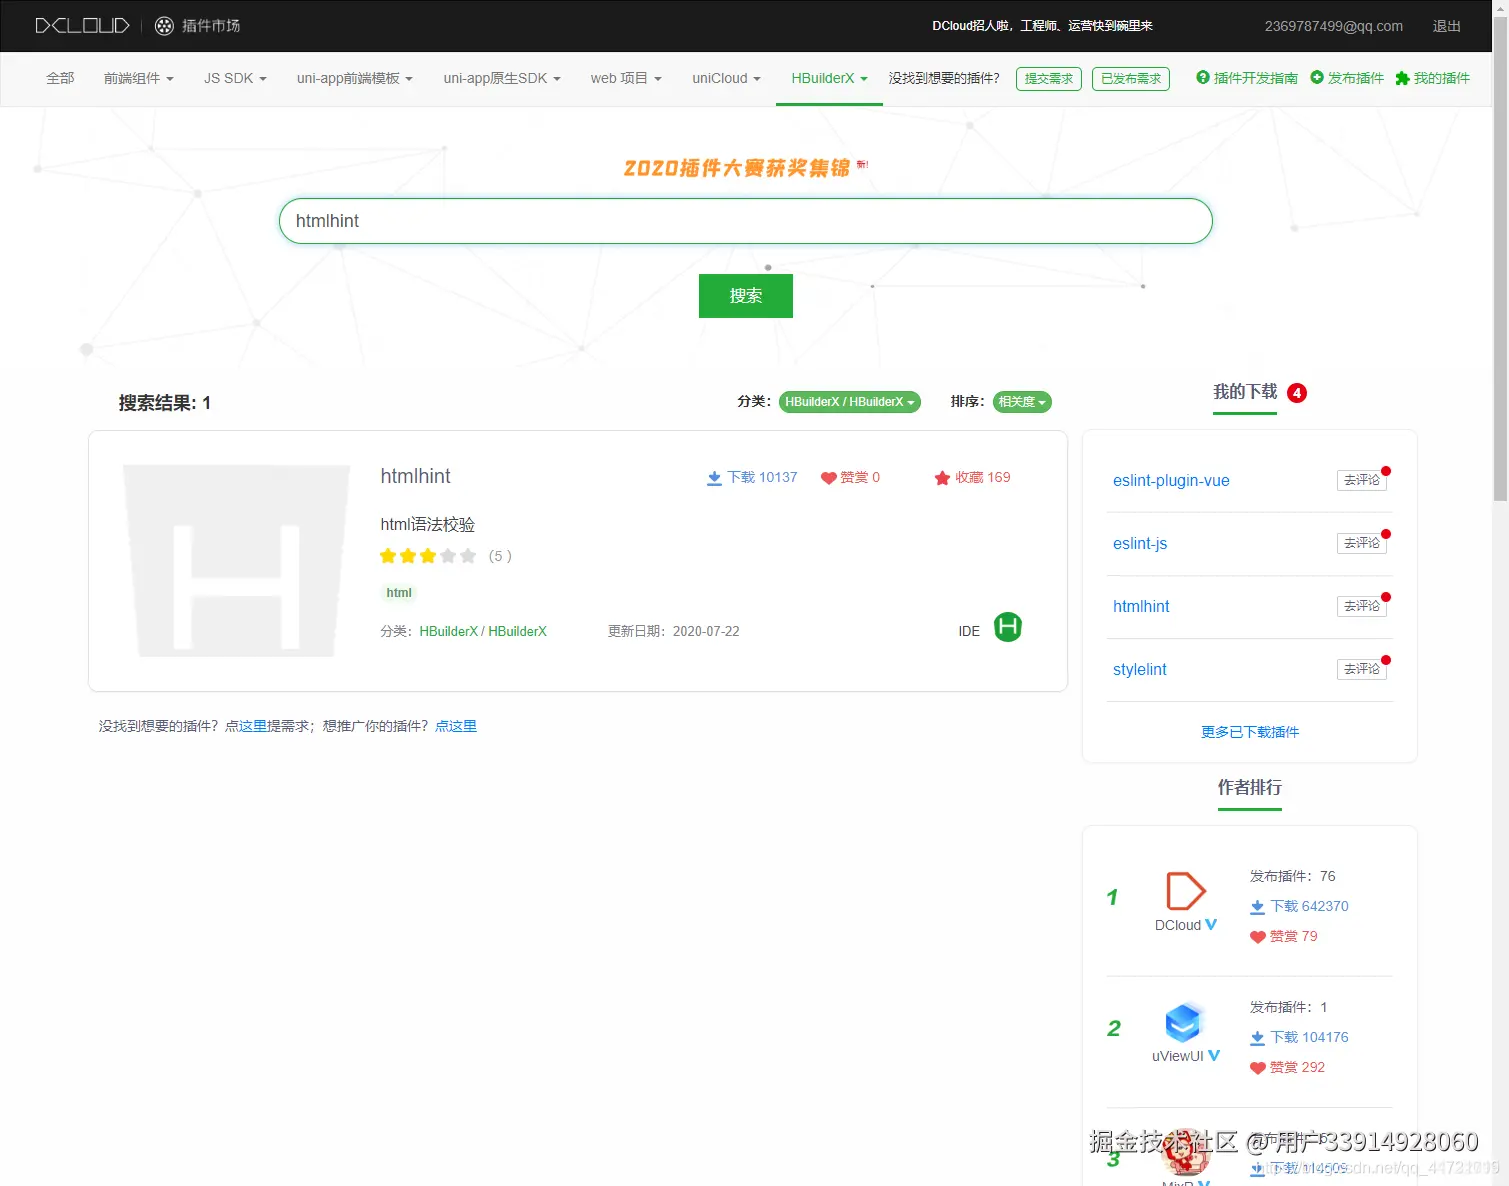Screen dimensions: 1509x1186
Task: Click the green HBuilderX IDE icon
Action: pyautogui.click(x=1007, y=628)
